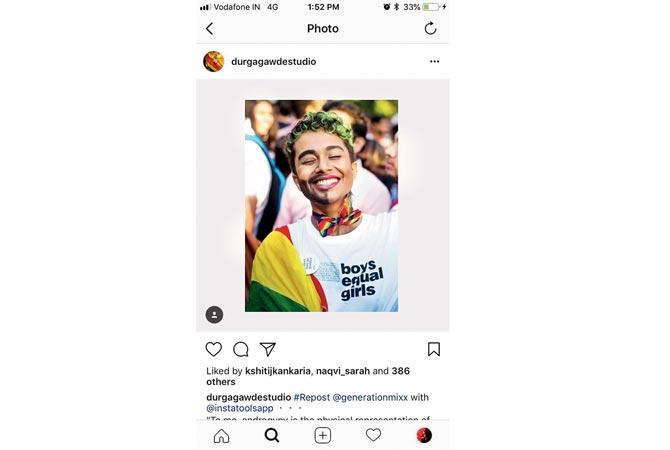The height and width of the screenshot is (450, 670).
Task: Open @generationmixx mention in caption
Action: point(370,397)
